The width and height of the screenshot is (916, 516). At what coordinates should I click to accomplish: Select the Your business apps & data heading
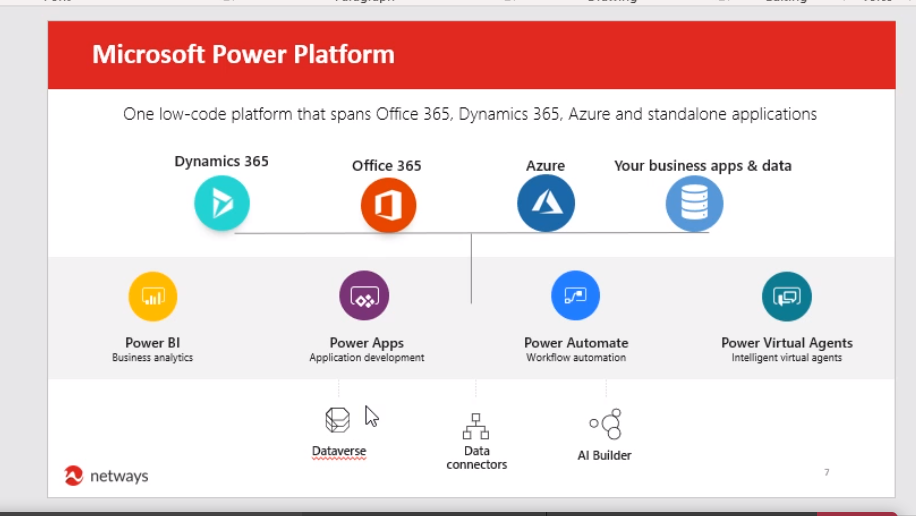(702, 166)
